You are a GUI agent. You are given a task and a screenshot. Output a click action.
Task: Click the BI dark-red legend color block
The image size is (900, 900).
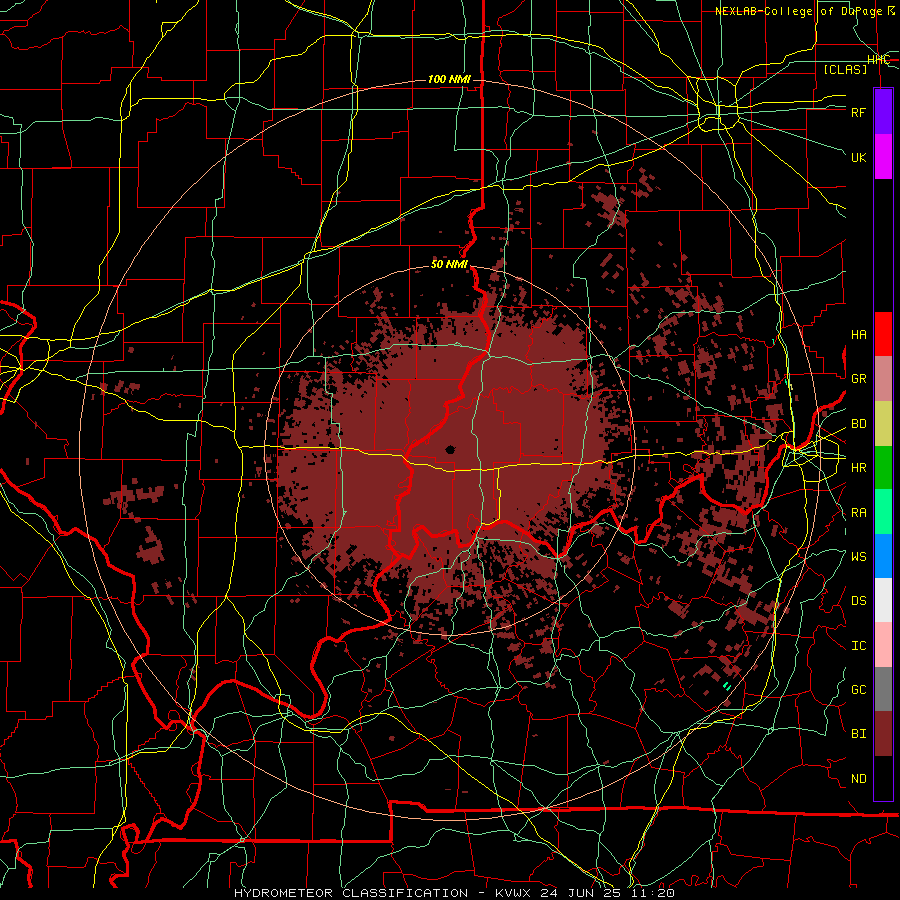click(x=883, y=734)
